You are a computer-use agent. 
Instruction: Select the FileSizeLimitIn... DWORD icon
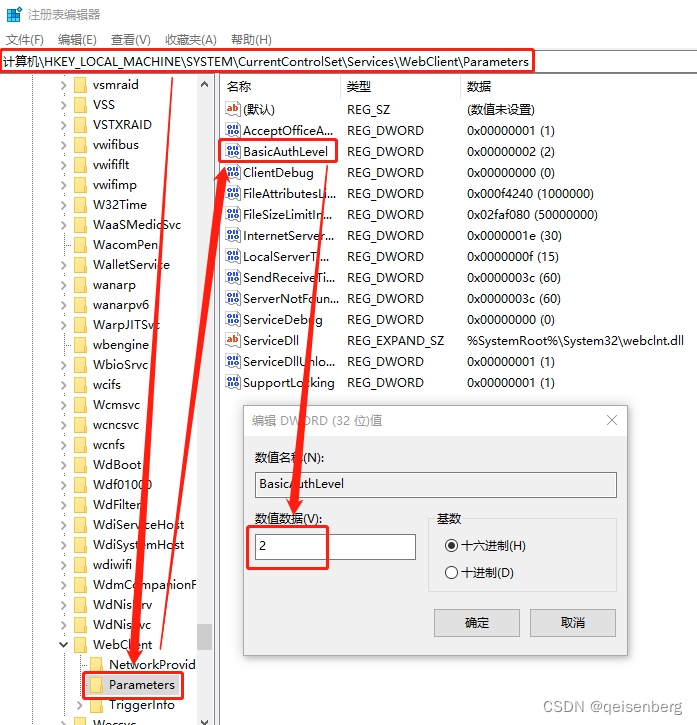tap(233, 214)
